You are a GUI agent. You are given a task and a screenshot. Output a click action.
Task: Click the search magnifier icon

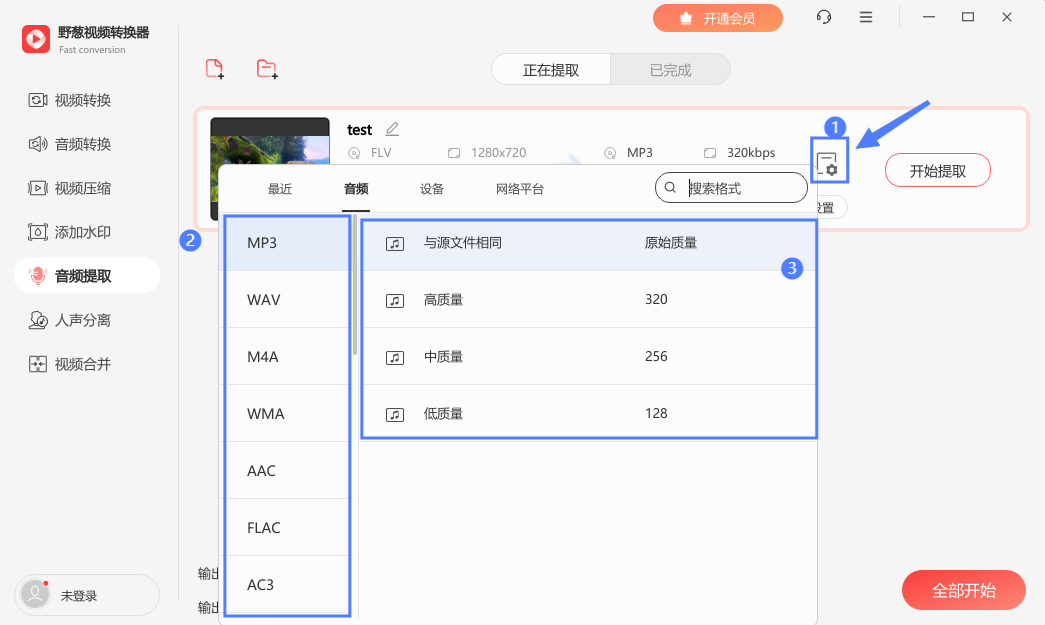point(670,188)
